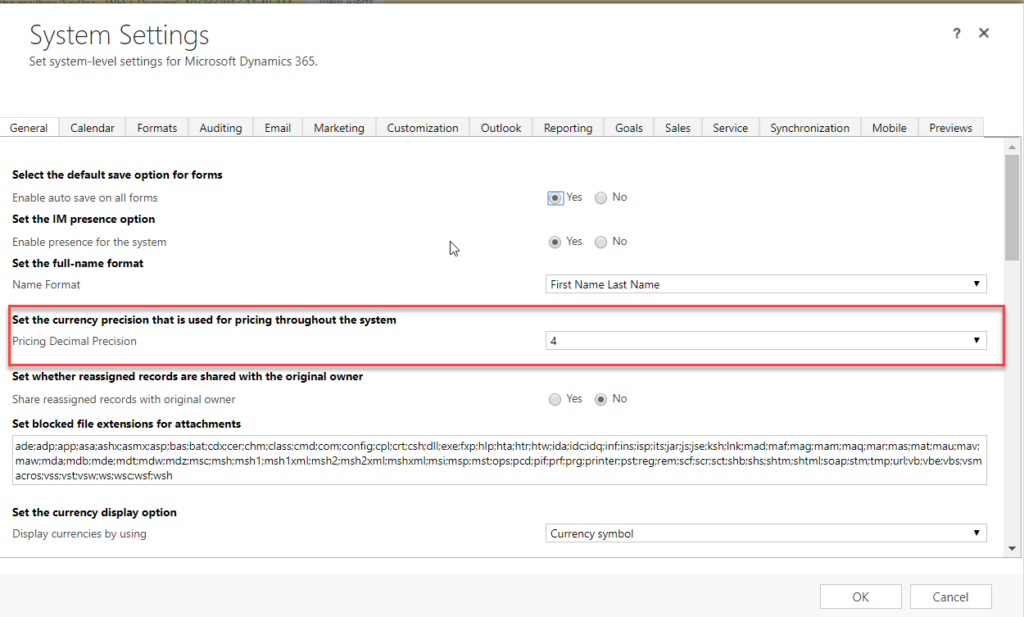Click the Cancel button
Screen dimensions: 1024x617
950,597
